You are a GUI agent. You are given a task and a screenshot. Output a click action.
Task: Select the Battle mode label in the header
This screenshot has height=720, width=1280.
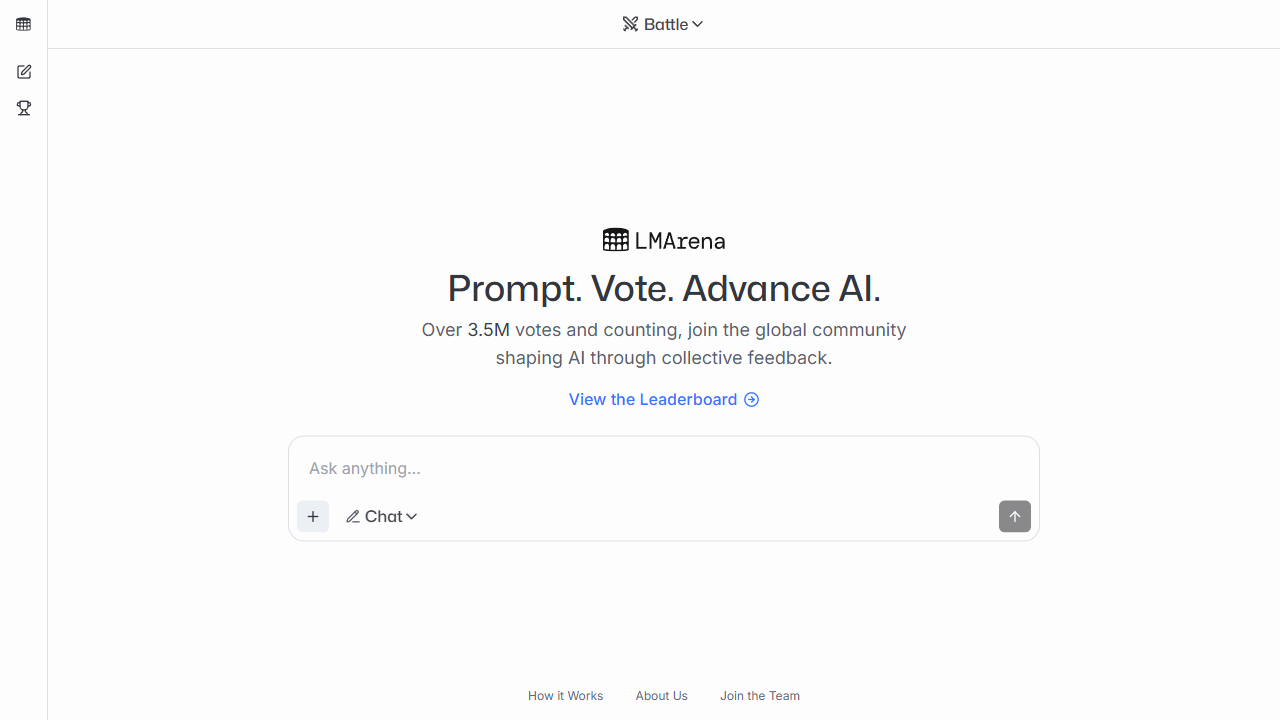click(666, 24)
